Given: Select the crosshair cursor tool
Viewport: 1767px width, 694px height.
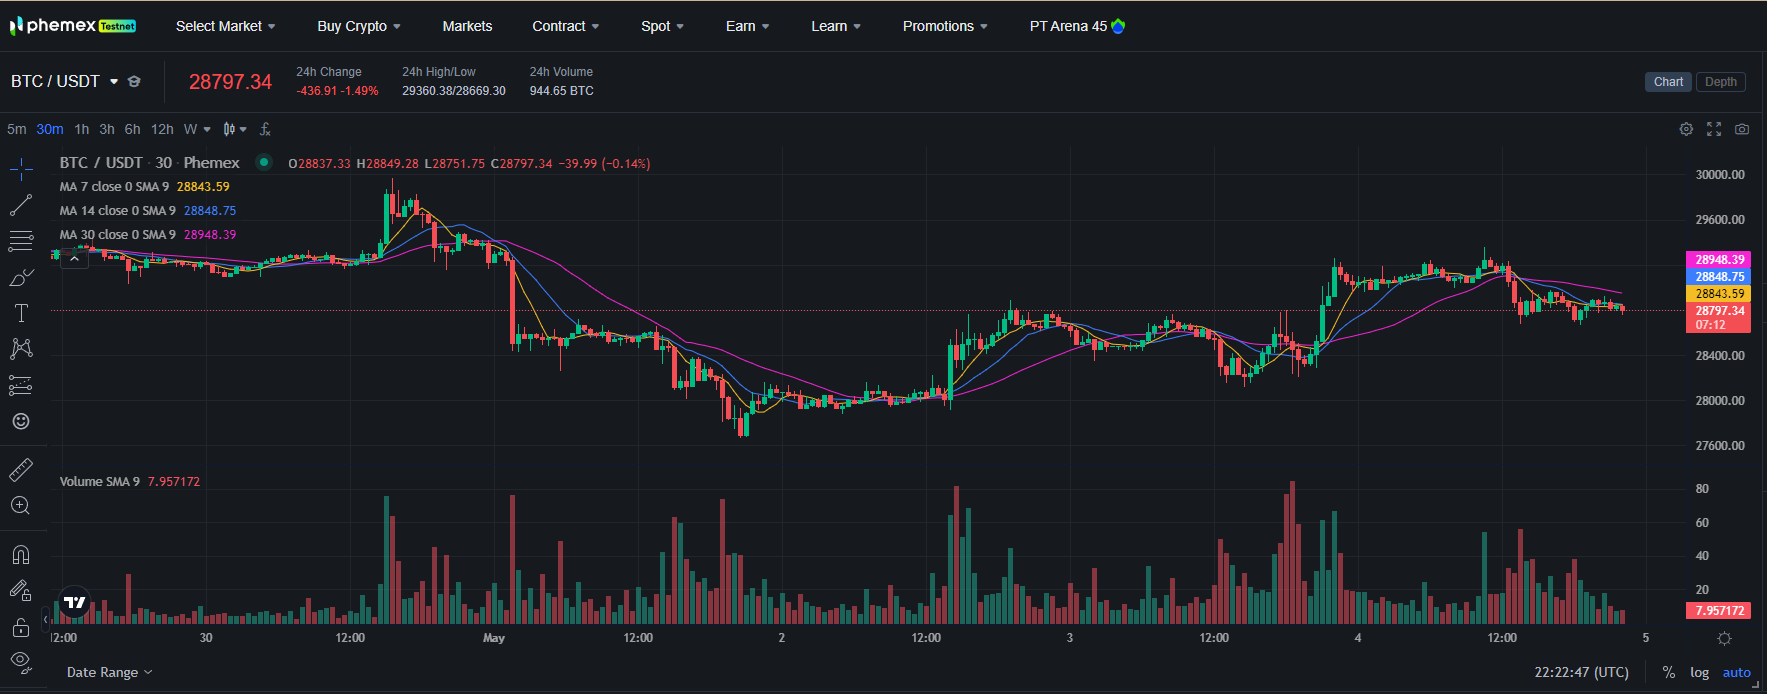Looking at the screenshot, I should [21, 169].
